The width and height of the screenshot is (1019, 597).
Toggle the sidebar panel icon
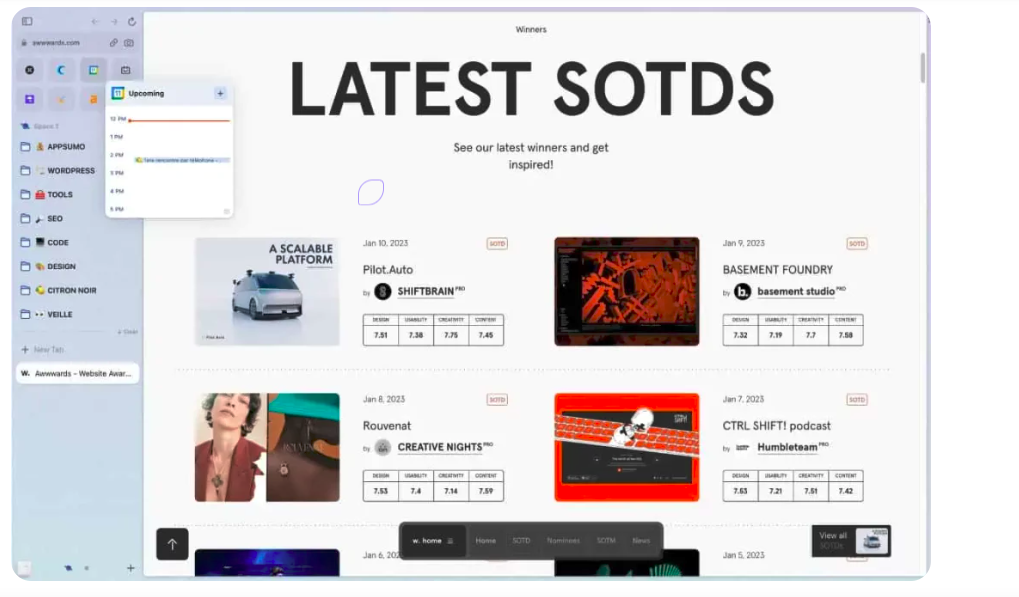[27, 21]
